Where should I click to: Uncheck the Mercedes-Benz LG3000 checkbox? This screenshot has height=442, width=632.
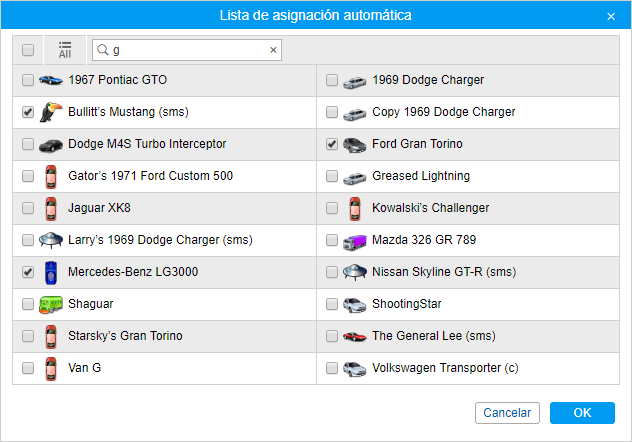28,272
